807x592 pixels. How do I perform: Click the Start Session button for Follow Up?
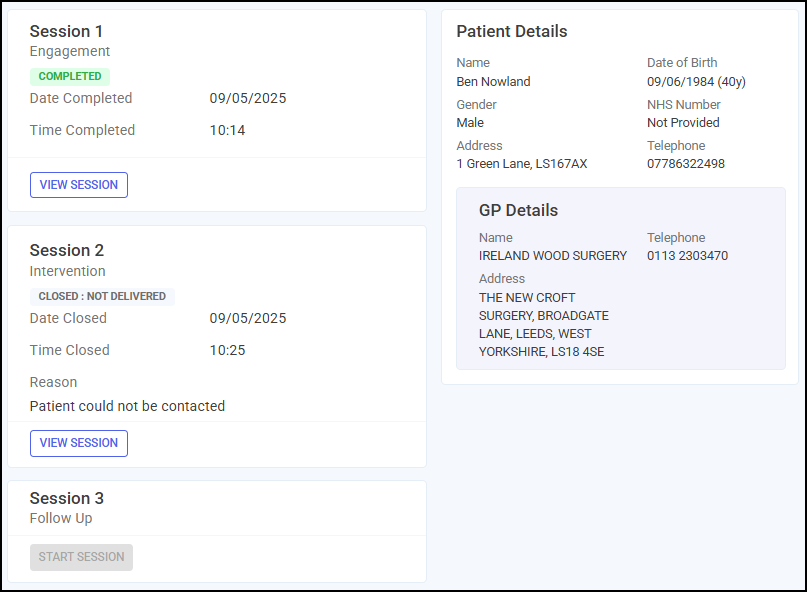pyautogui.click(x=81, y=557)
